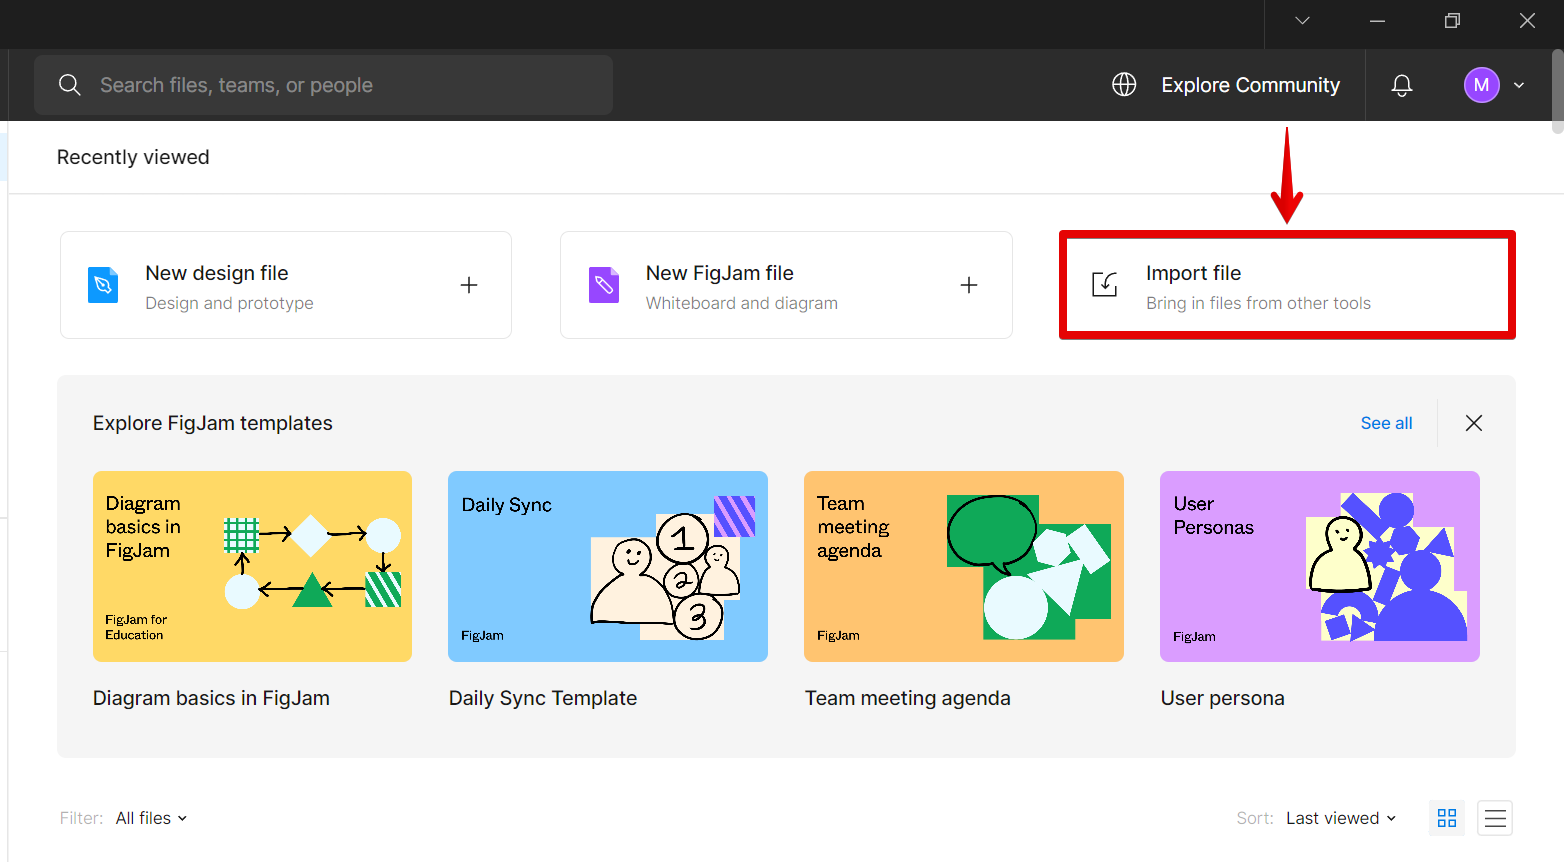Open the title bar tabs dropdown arrow
The width and height of the screenshot is (1564, 862).
coord(1302,21)
